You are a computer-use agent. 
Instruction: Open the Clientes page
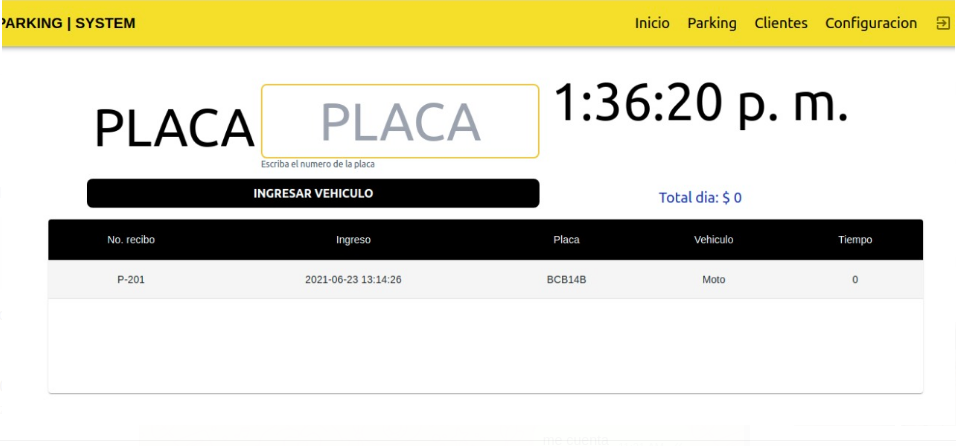tap(780, 23)
